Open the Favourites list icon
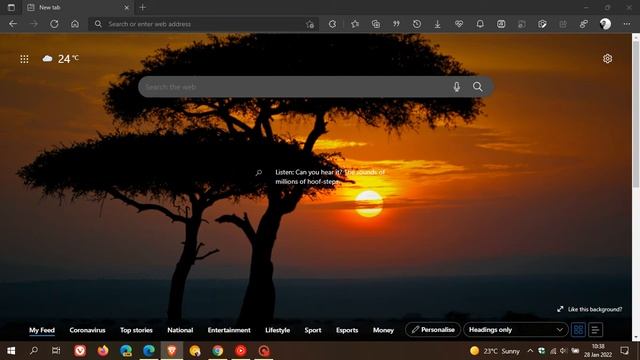The height and width of the screenshot is (360, 640). pyautogui.click(x=355, y=24)
